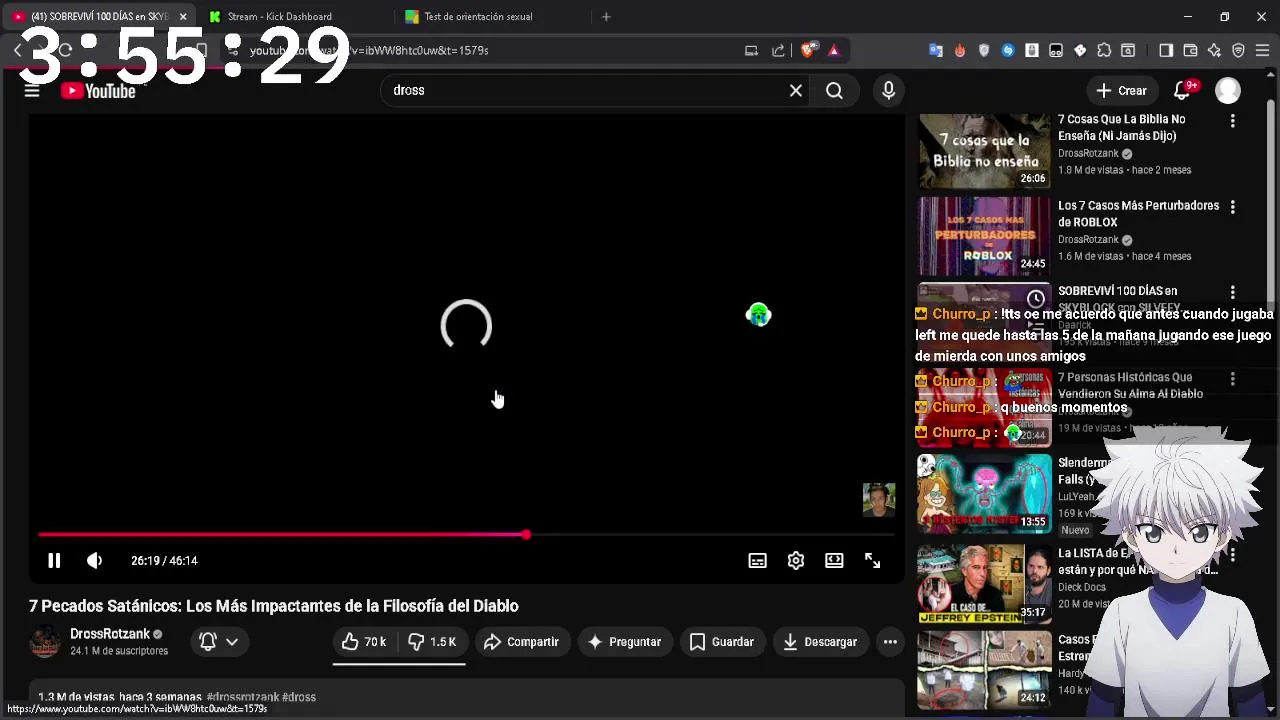This screenshot has height=720, width=1280.
Task: Open the browser main menu
Action: click(1262, 50)
